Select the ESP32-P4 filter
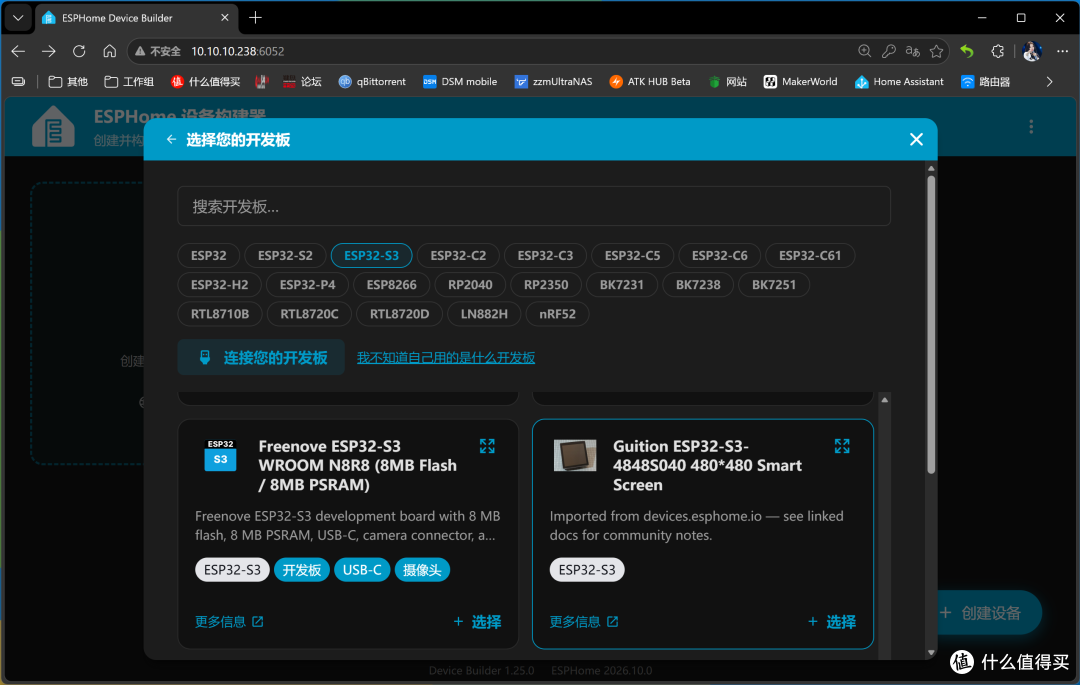This screenshot has width=1080, height=685. tap(307, 285)
